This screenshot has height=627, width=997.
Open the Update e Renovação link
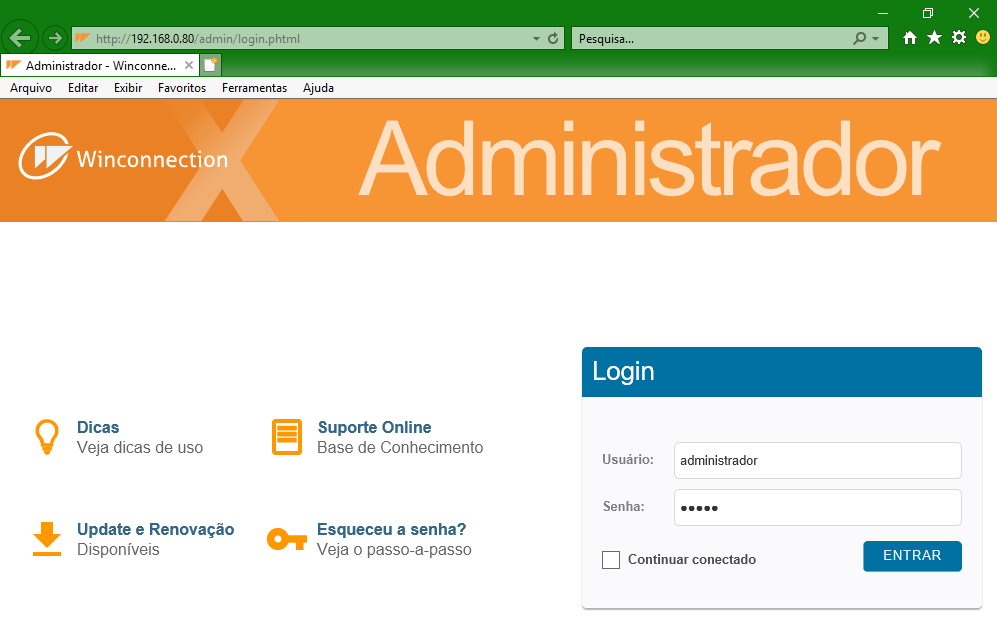(x=156, y=529)
